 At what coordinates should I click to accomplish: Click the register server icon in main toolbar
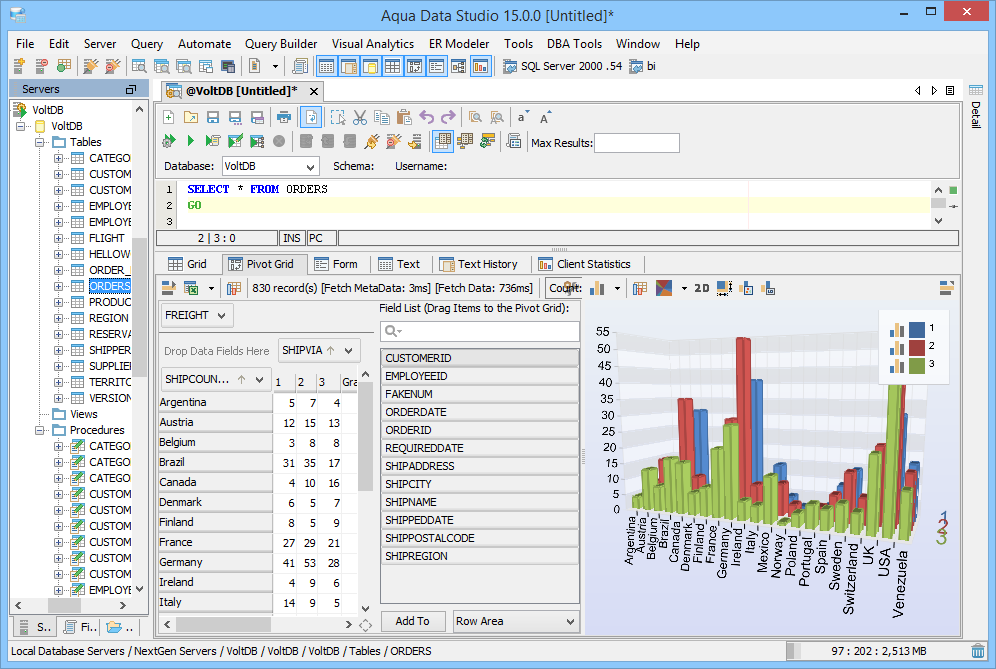tap(19, 66)
